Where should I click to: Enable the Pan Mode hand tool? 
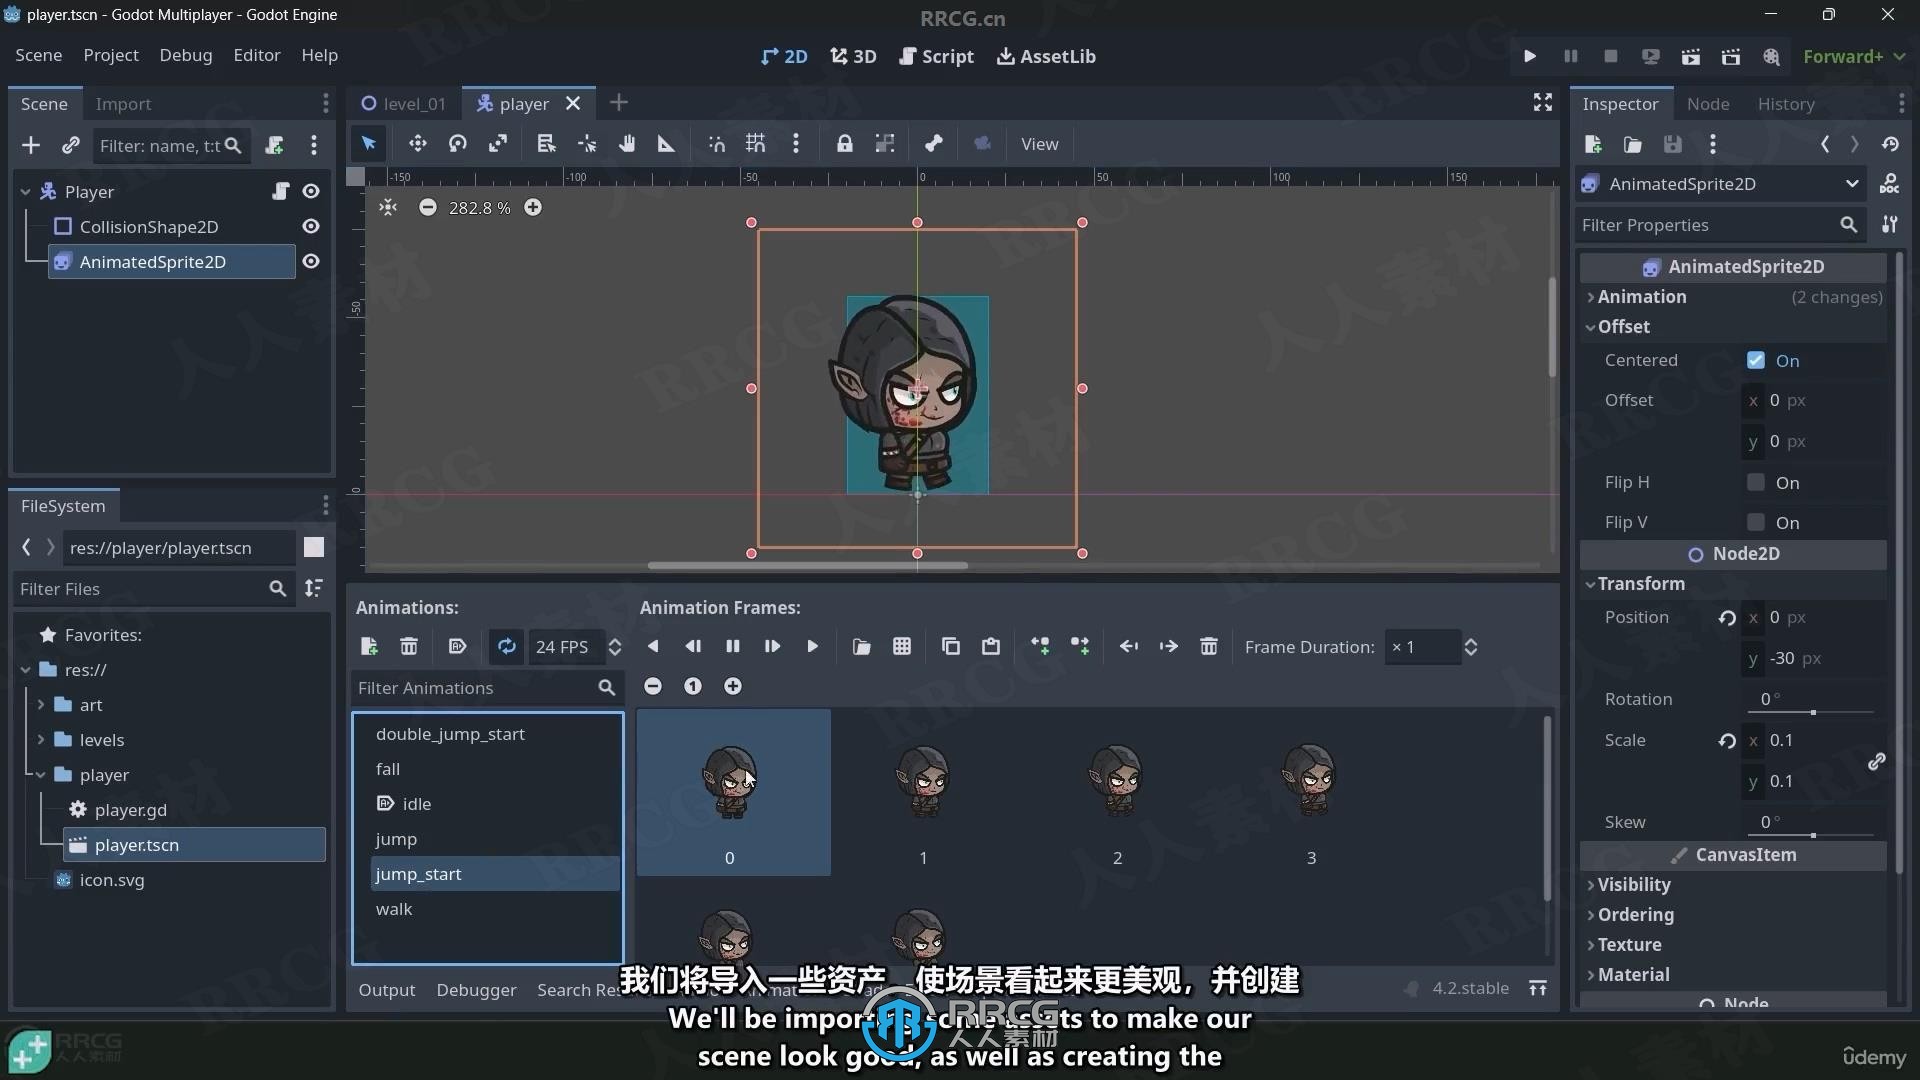coord(627,144)
